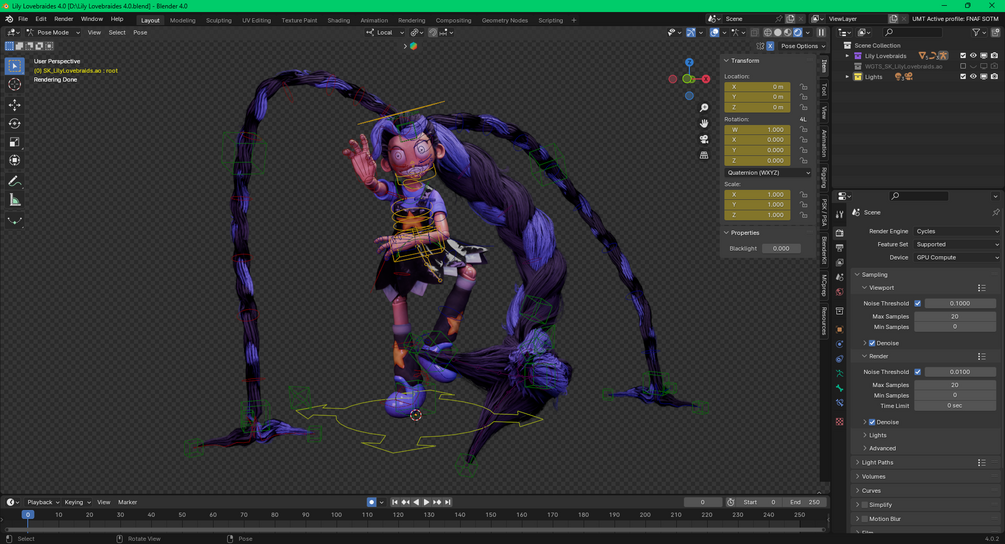Select the Annotate pencil tool

pos(14,182)
